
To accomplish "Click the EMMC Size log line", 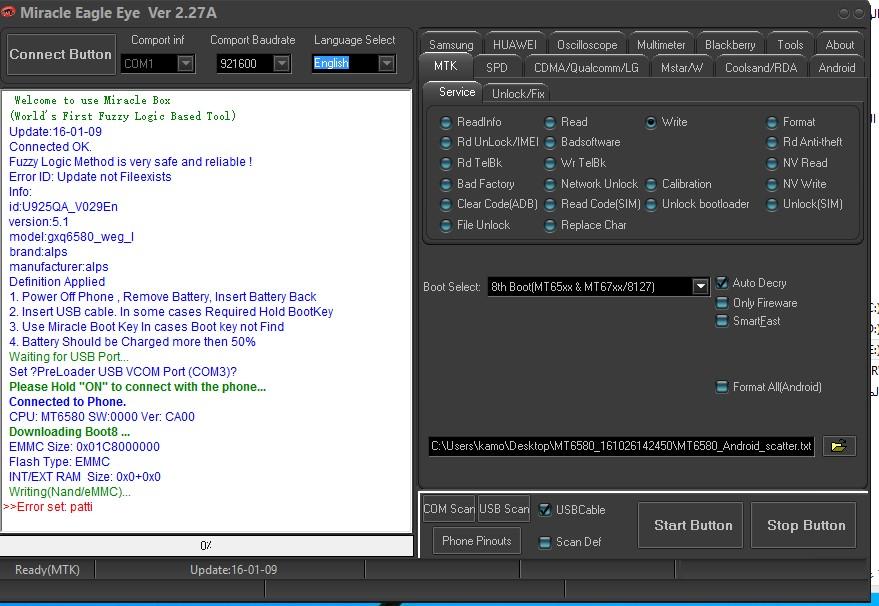I will [x=85, y=447].
